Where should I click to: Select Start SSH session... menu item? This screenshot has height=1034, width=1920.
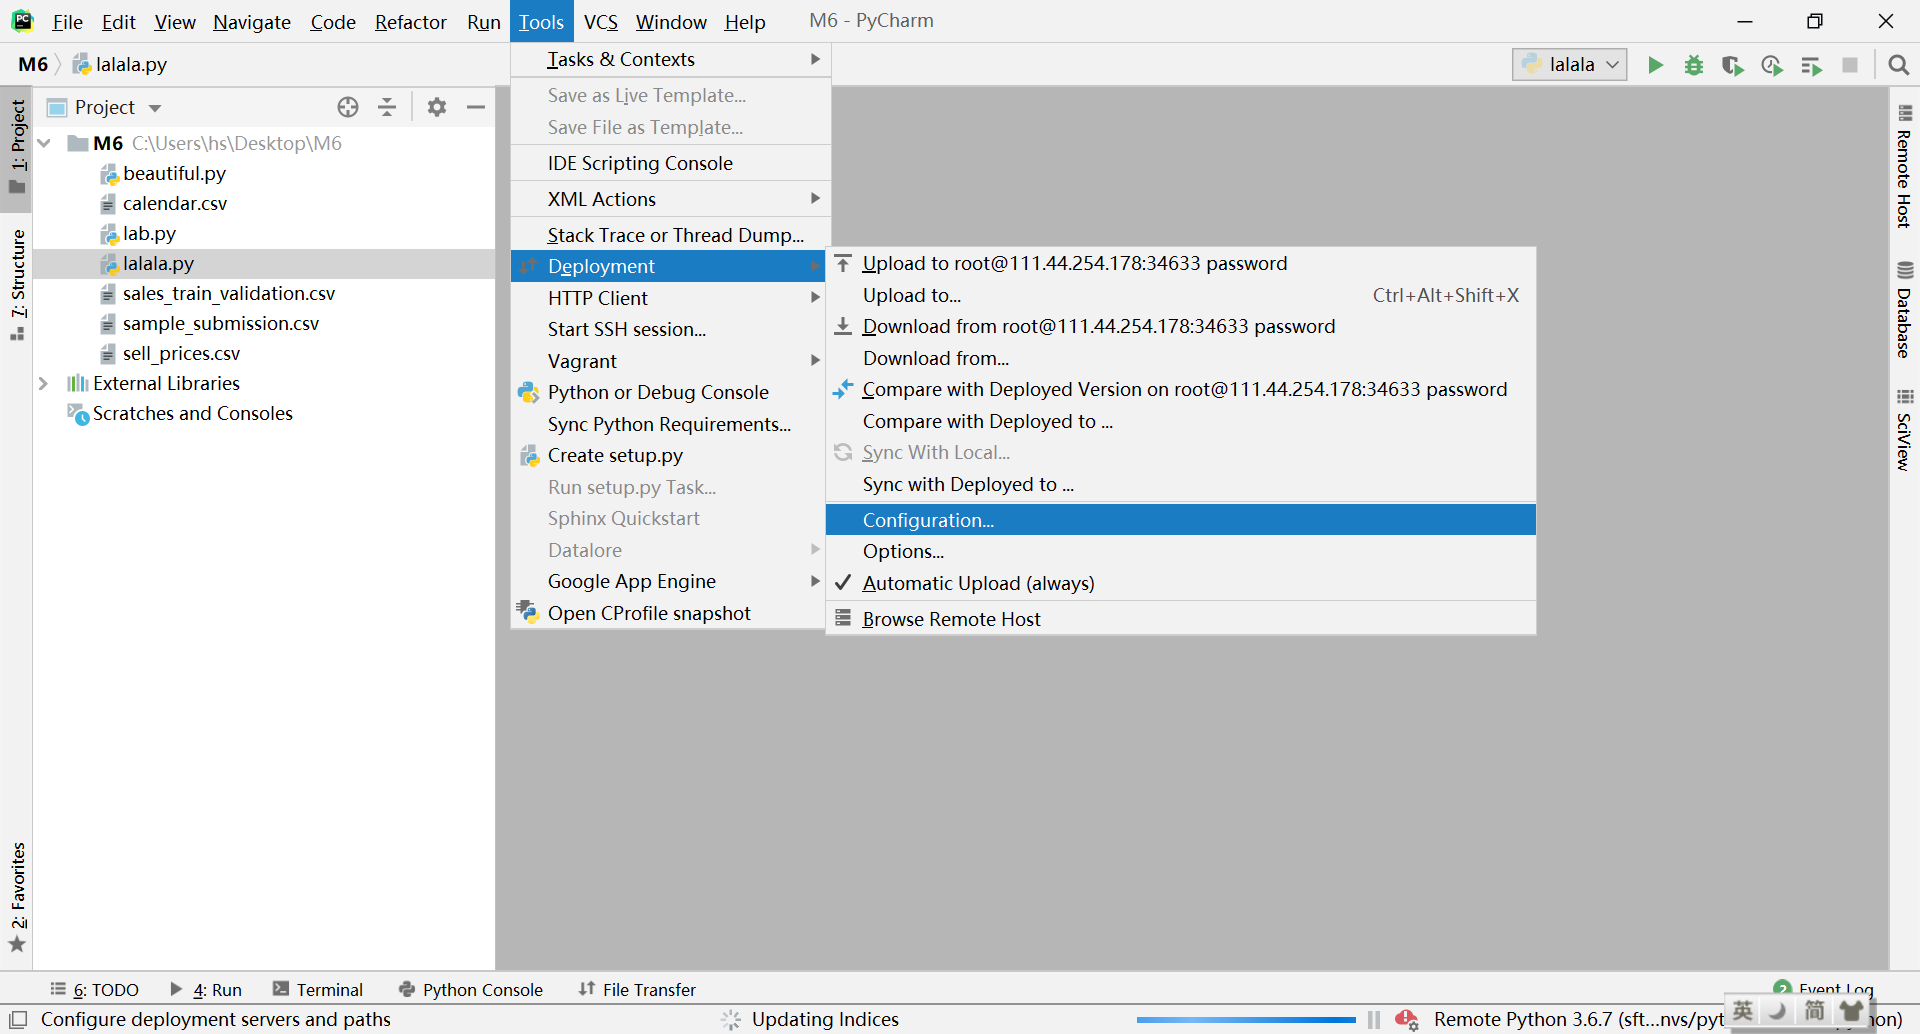pos(670,329)
